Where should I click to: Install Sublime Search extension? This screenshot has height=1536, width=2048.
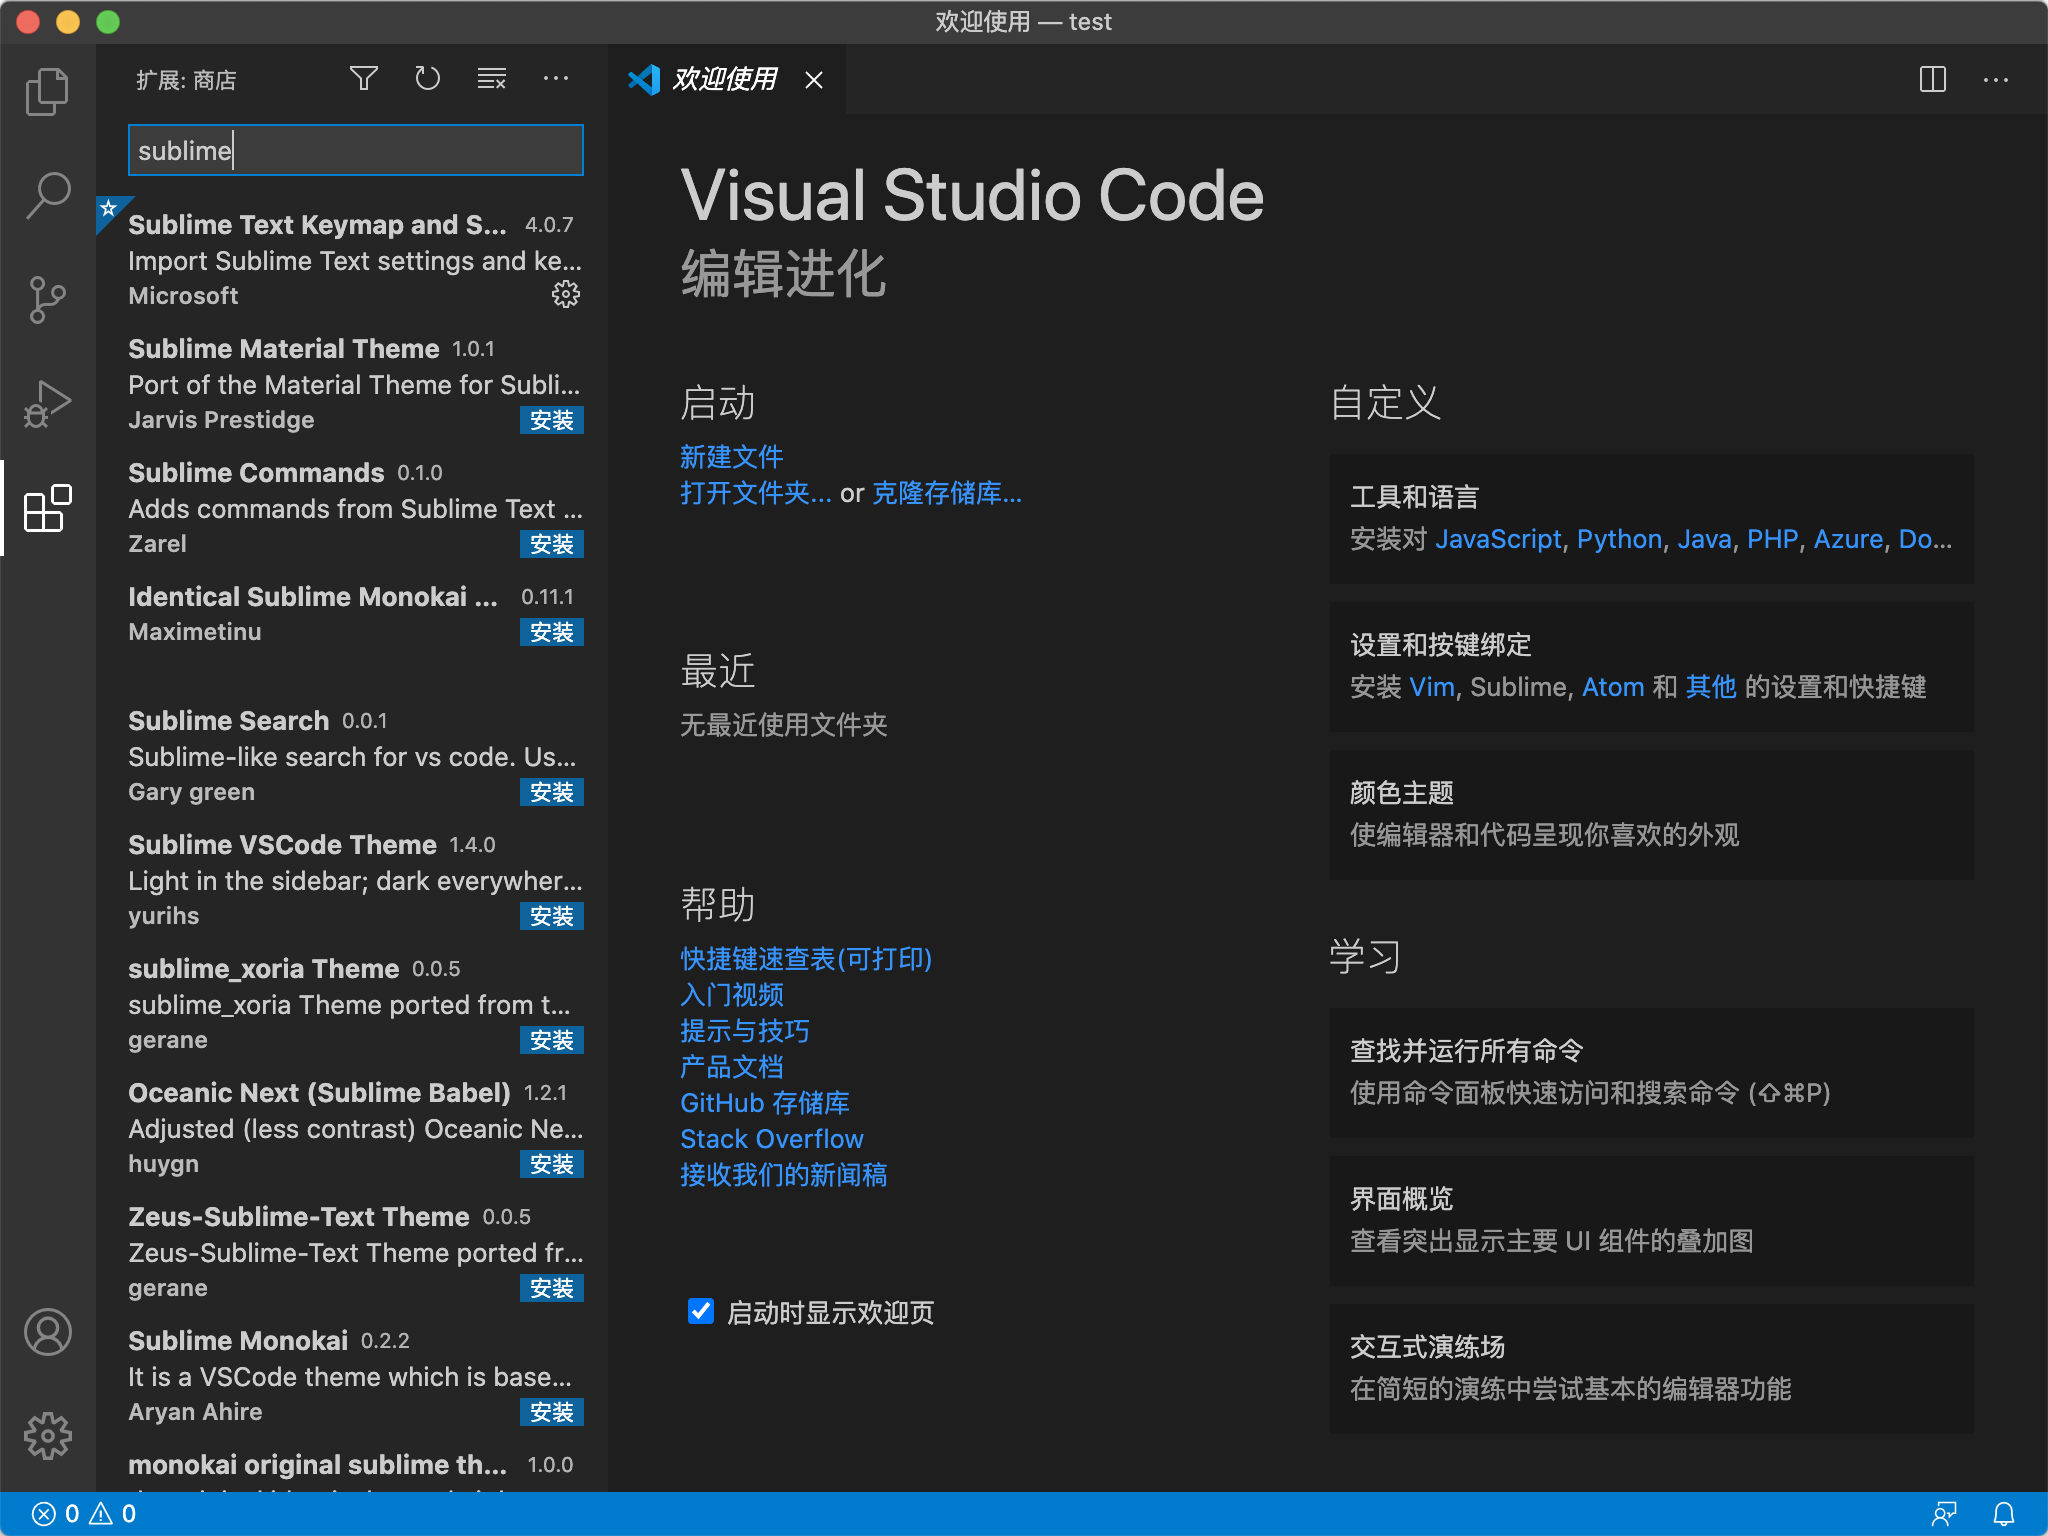coord(552,792)
